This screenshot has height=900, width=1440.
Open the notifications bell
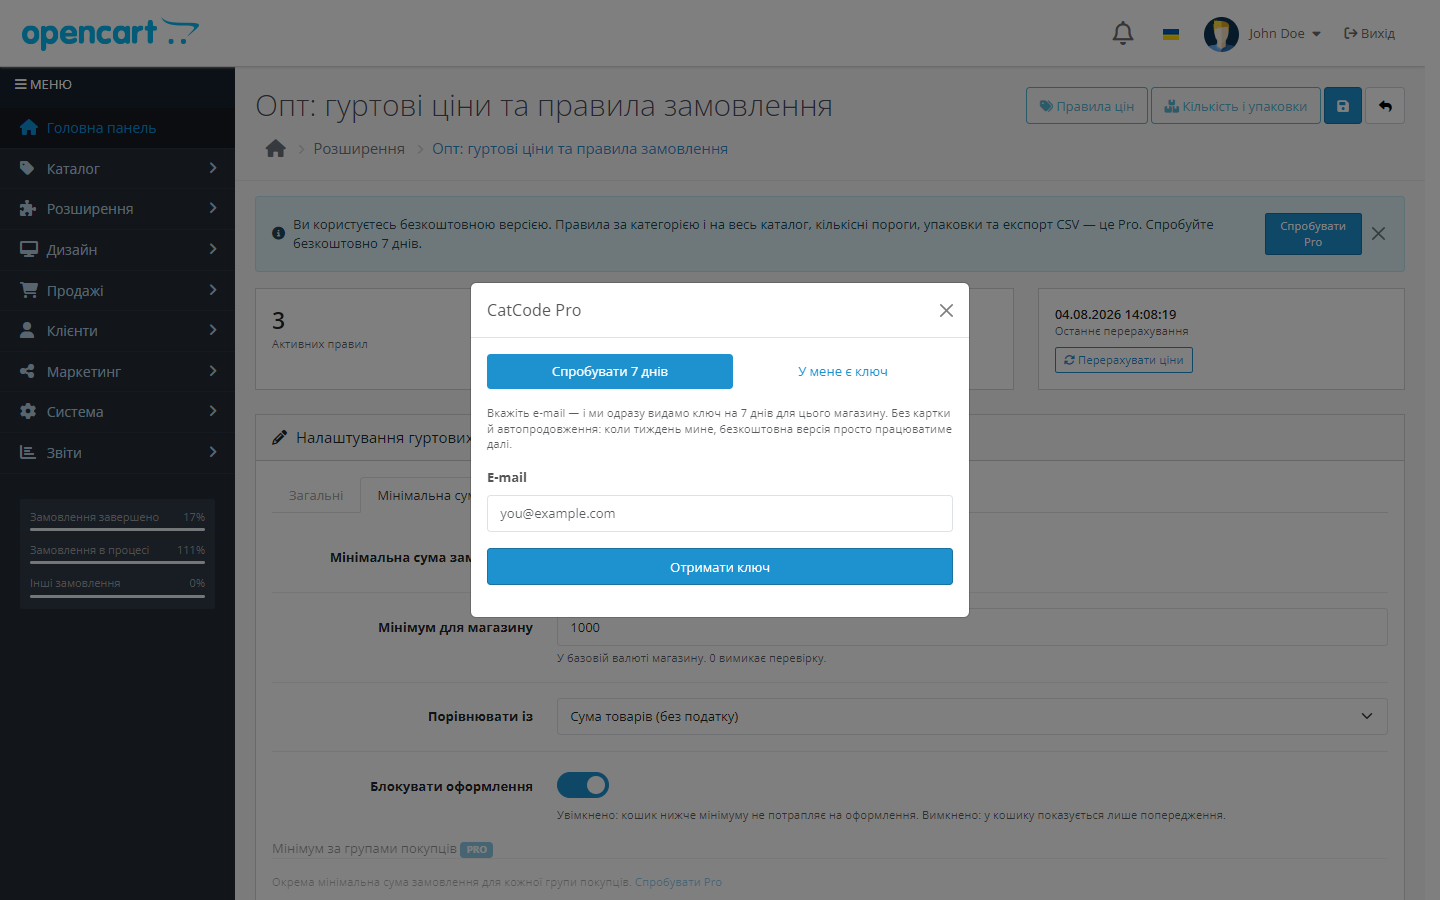[x=1123, y=33]
